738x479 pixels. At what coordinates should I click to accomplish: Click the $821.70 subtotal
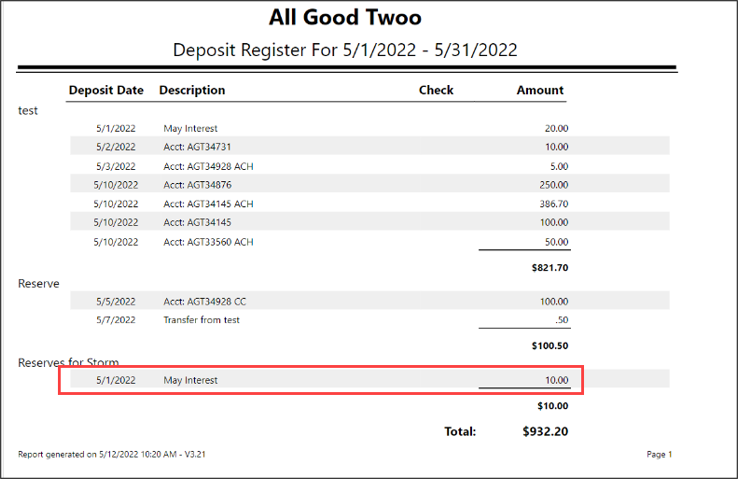[550, 268]
